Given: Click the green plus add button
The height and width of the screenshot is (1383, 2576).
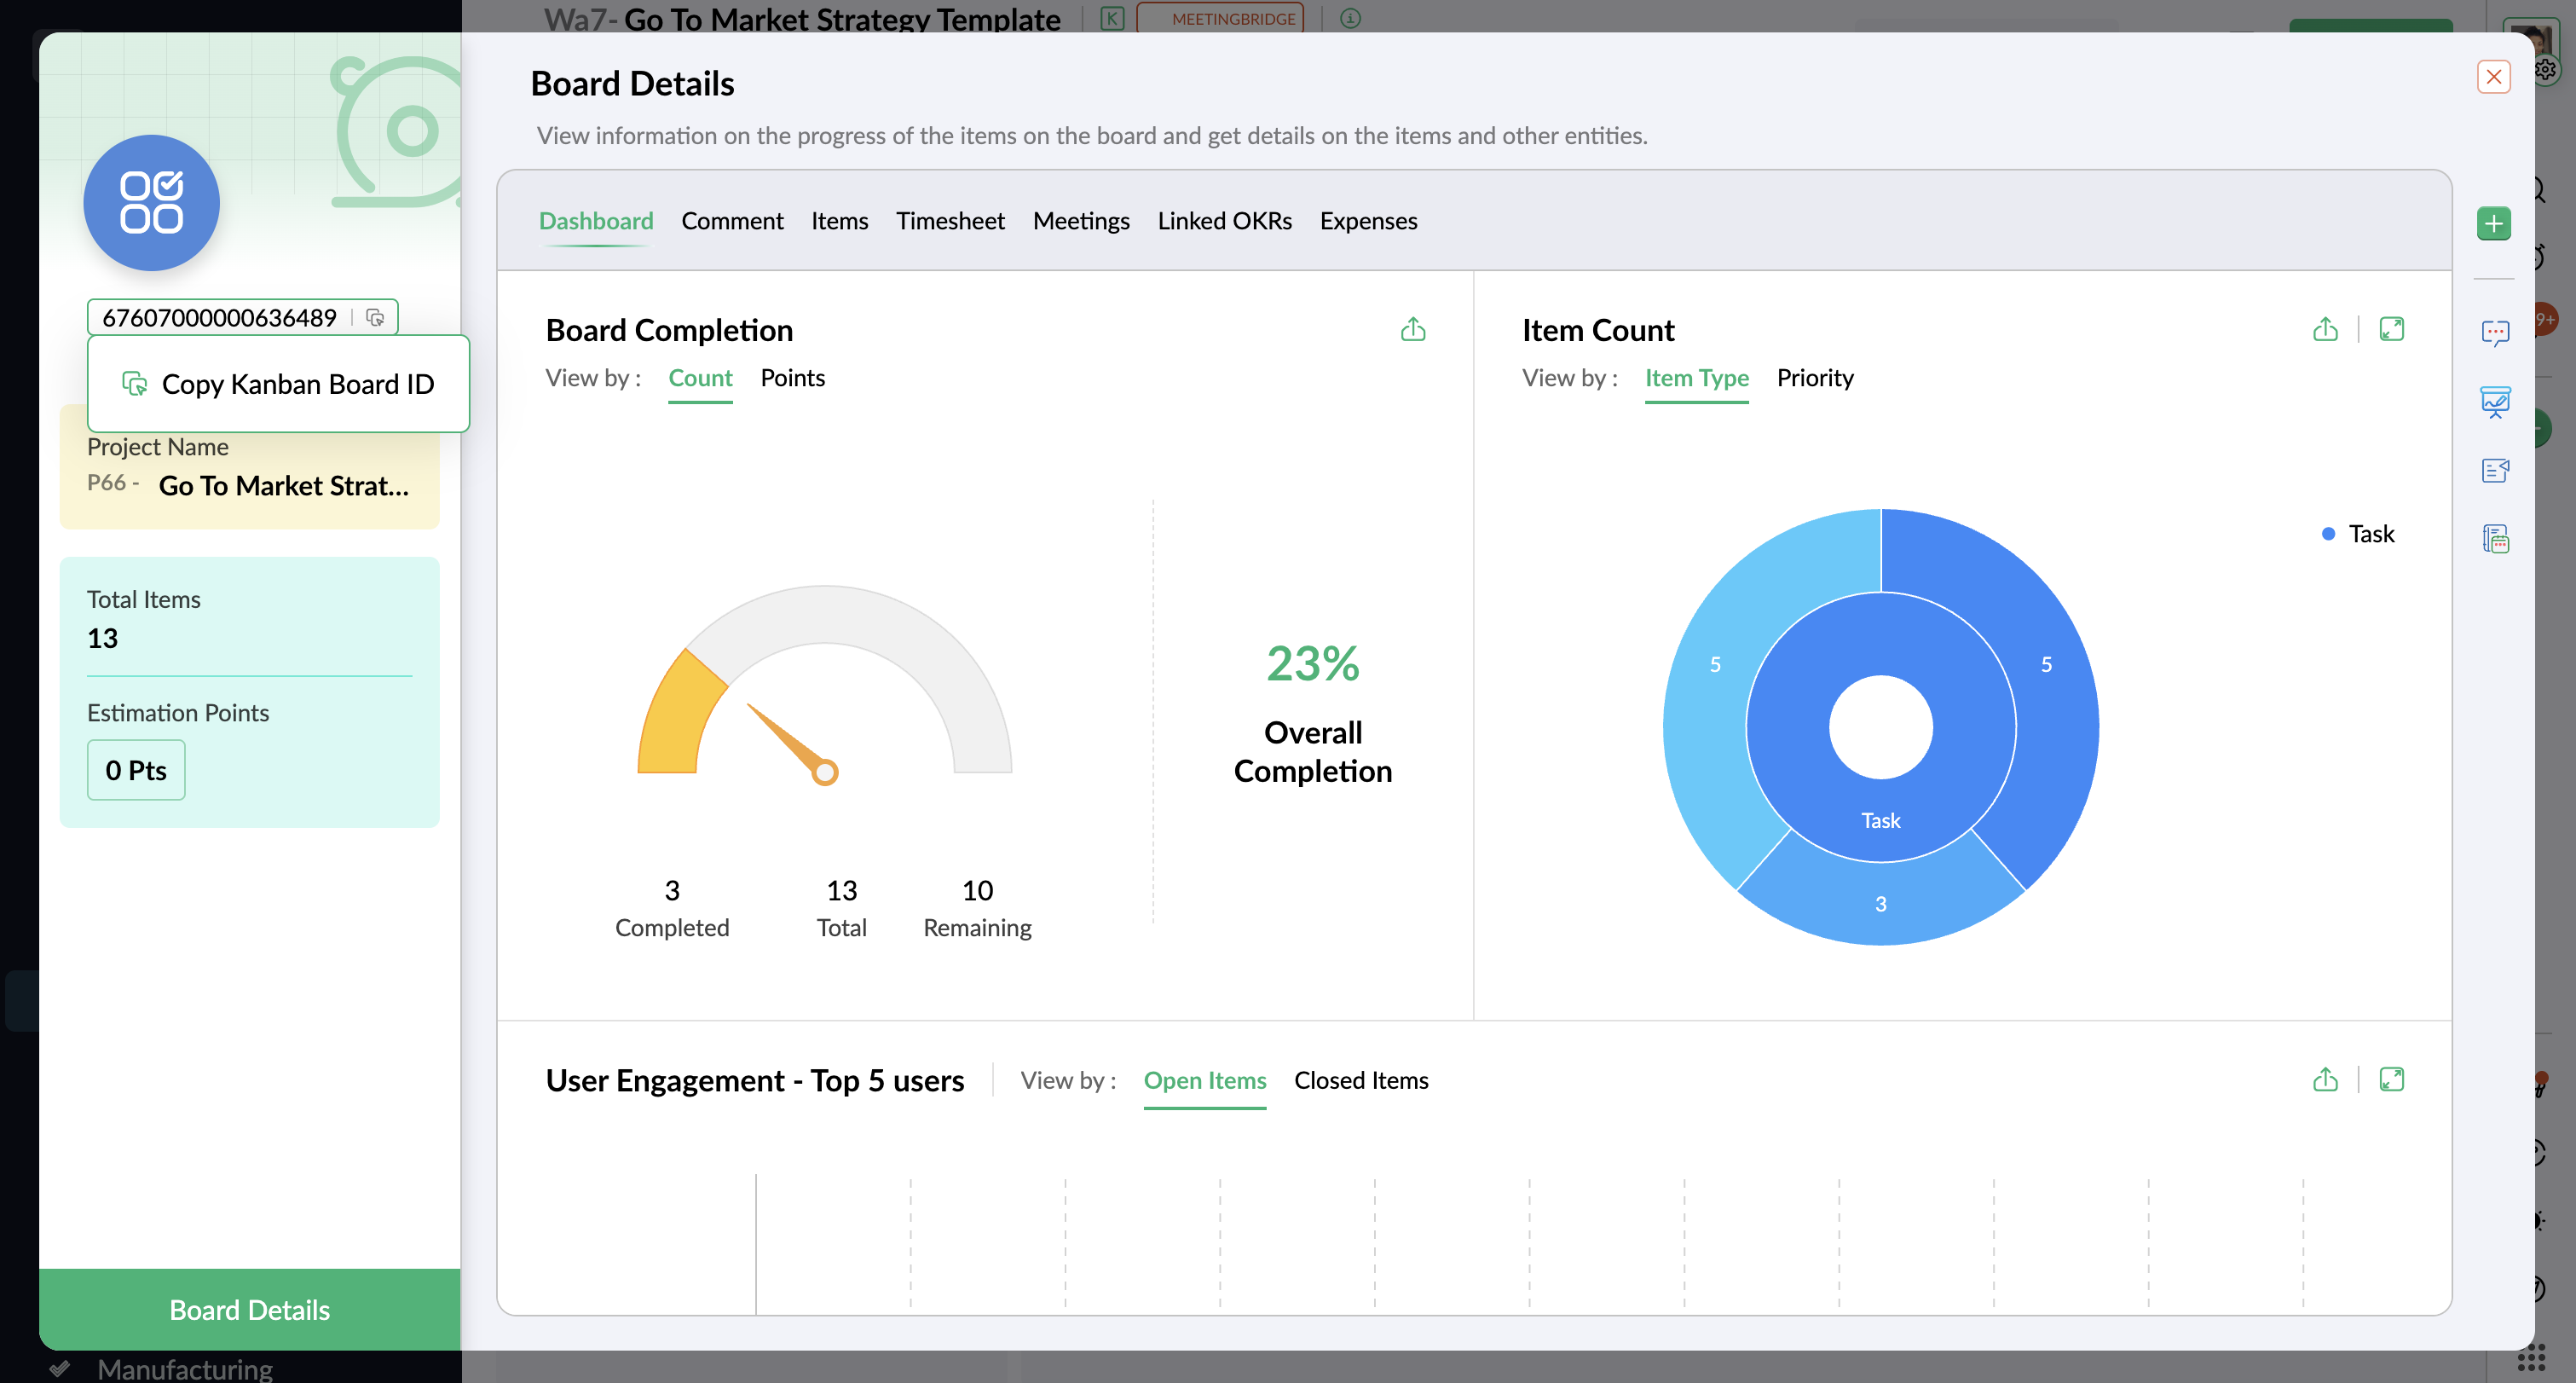Looking at the screenshot, I should pyautogui.click(x=2493, y=223).
